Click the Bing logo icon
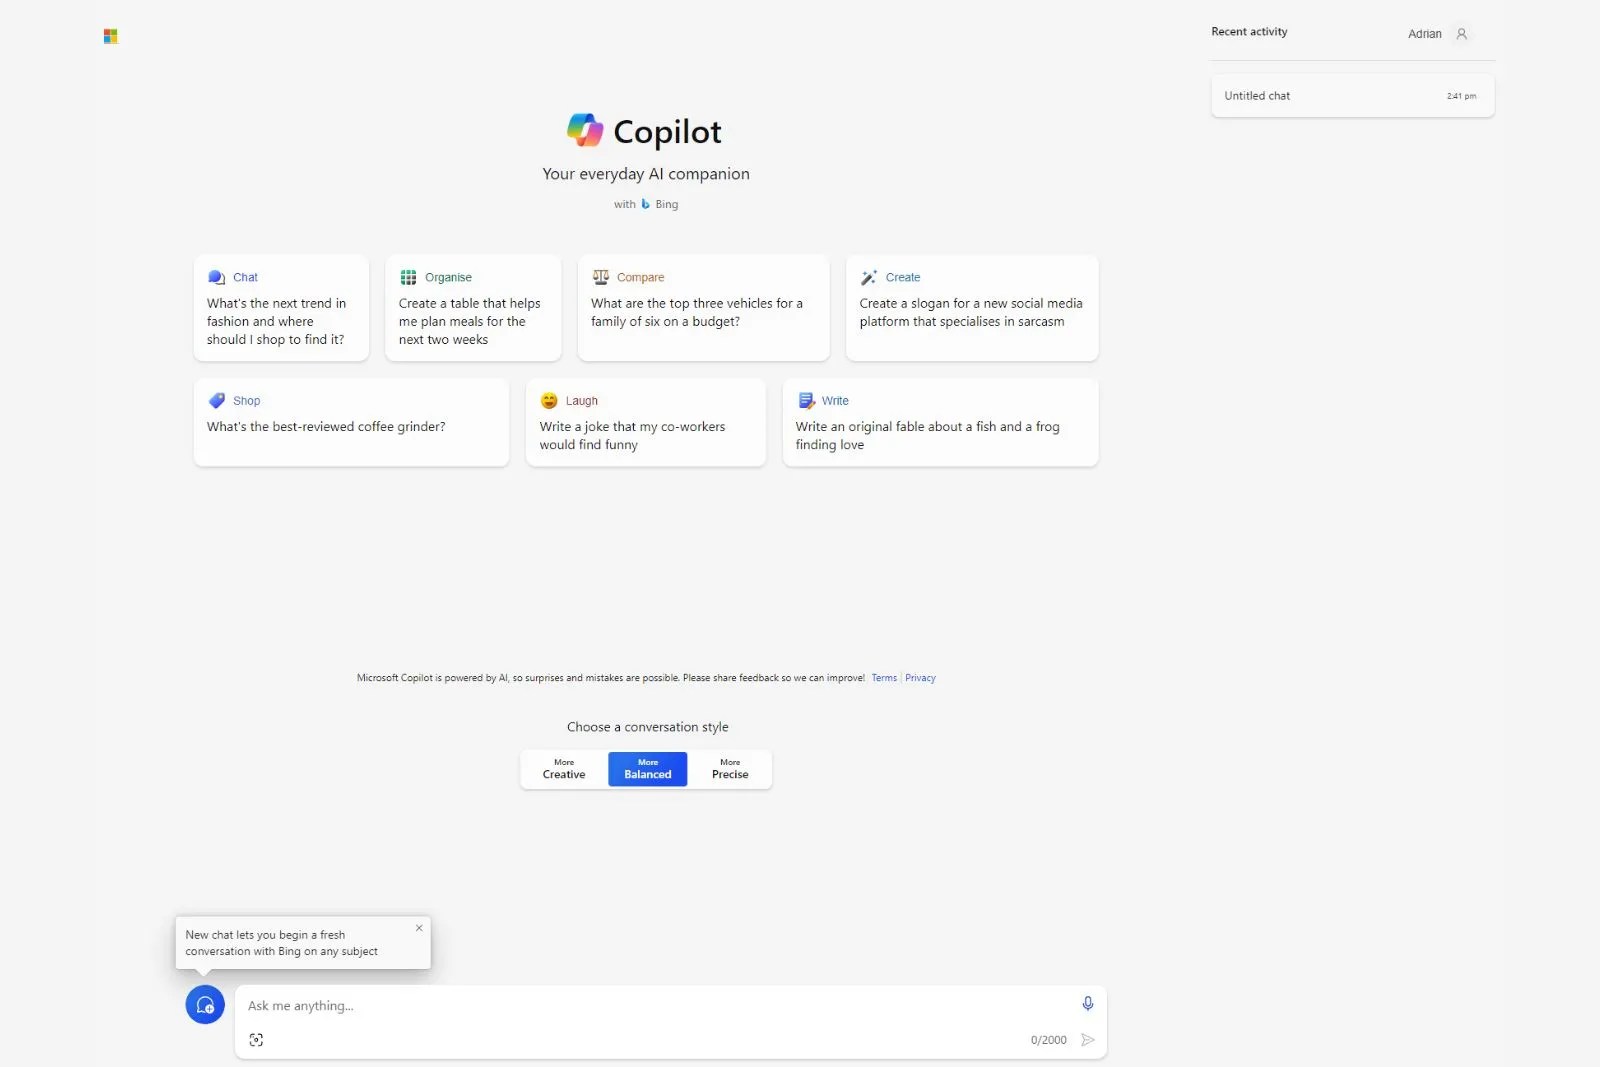This screenshot has height=1067, width=1600. (x=645, y=204)
